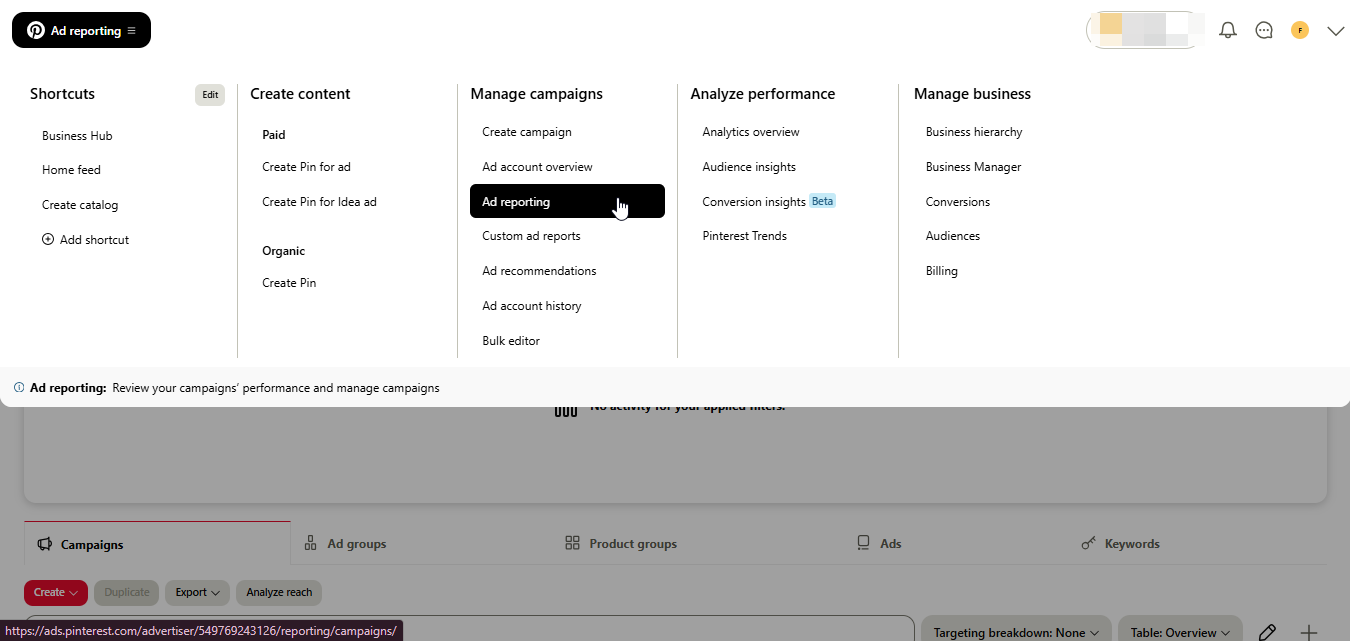Click Add shortcut
This screenshot has height=641, width=1350.
[85, 240]
